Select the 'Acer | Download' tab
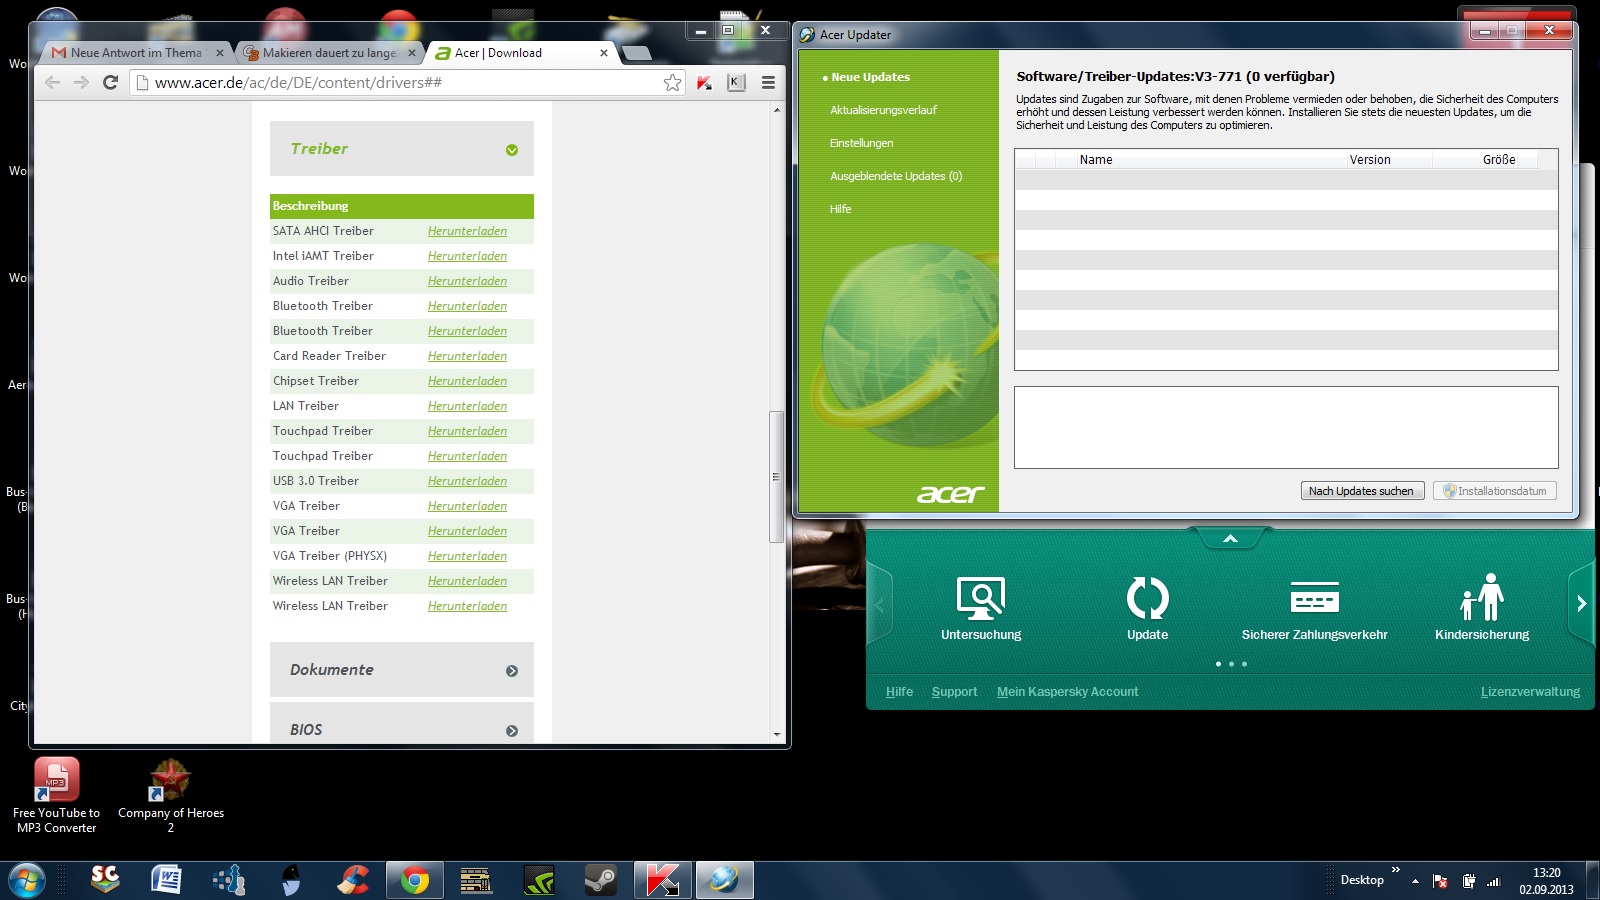Image resolution: width=1600 pixels, height=900 pixels. click(520, 53)
